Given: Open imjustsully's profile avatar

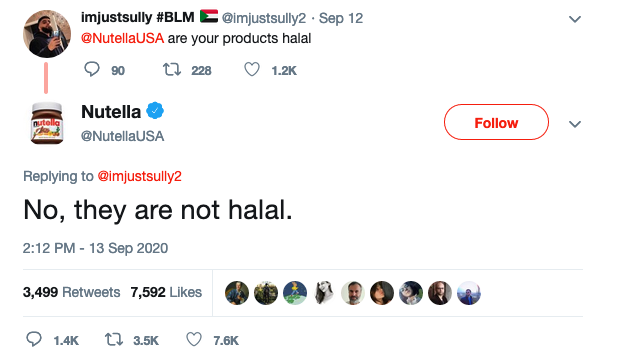Looking at the screenshot, I should click(x=47, y=34).
